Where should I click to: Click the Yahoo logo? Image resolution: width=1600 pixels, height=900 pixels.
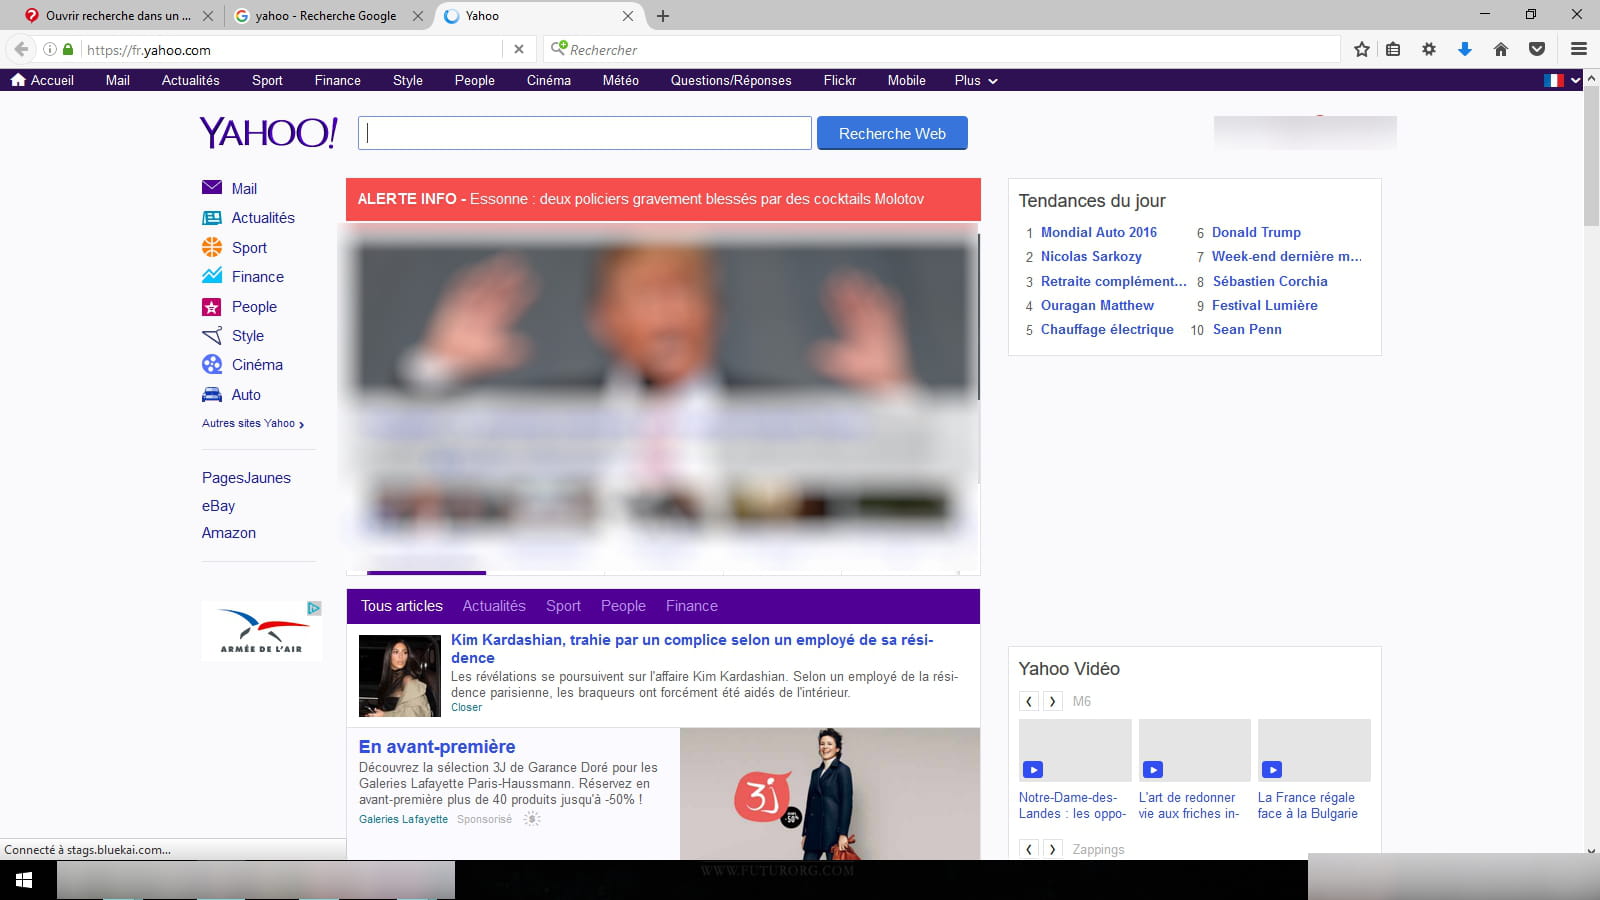point(268,132)
